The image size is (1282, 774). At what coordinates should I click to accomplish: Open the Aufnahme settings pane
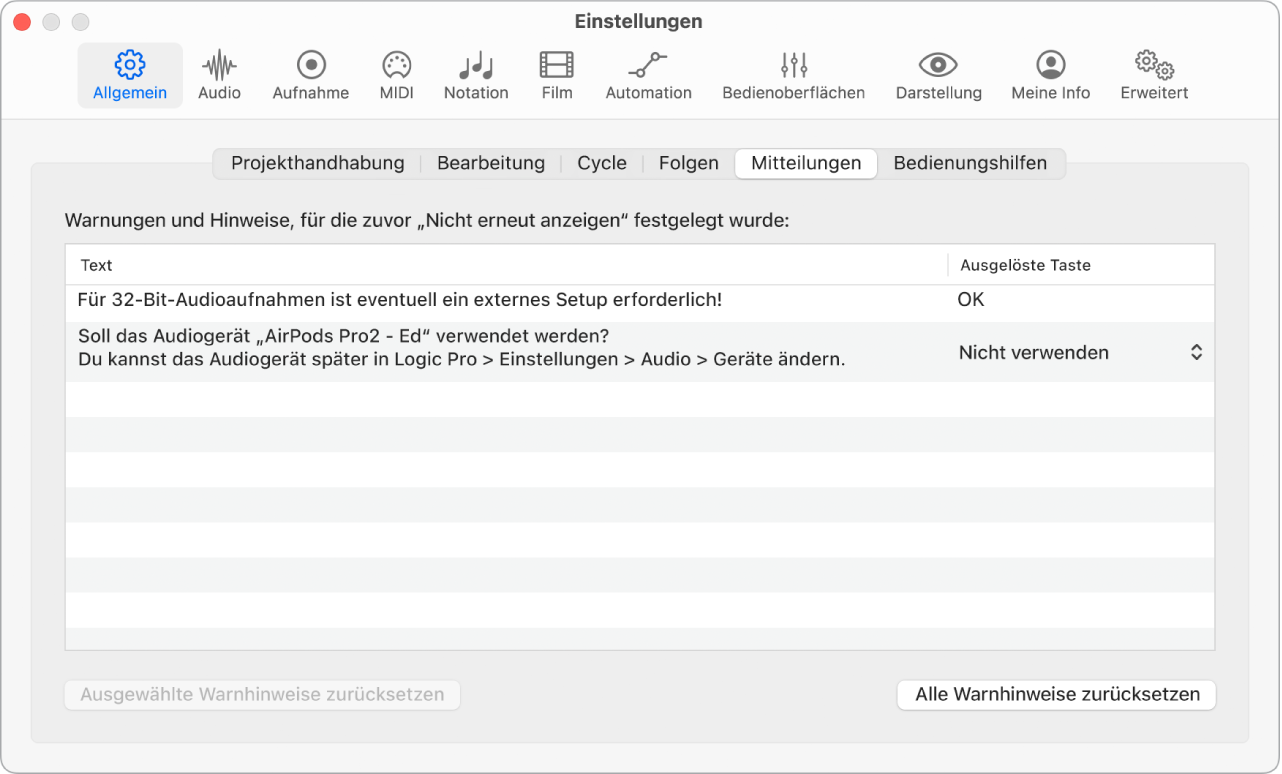click(311, 76)
